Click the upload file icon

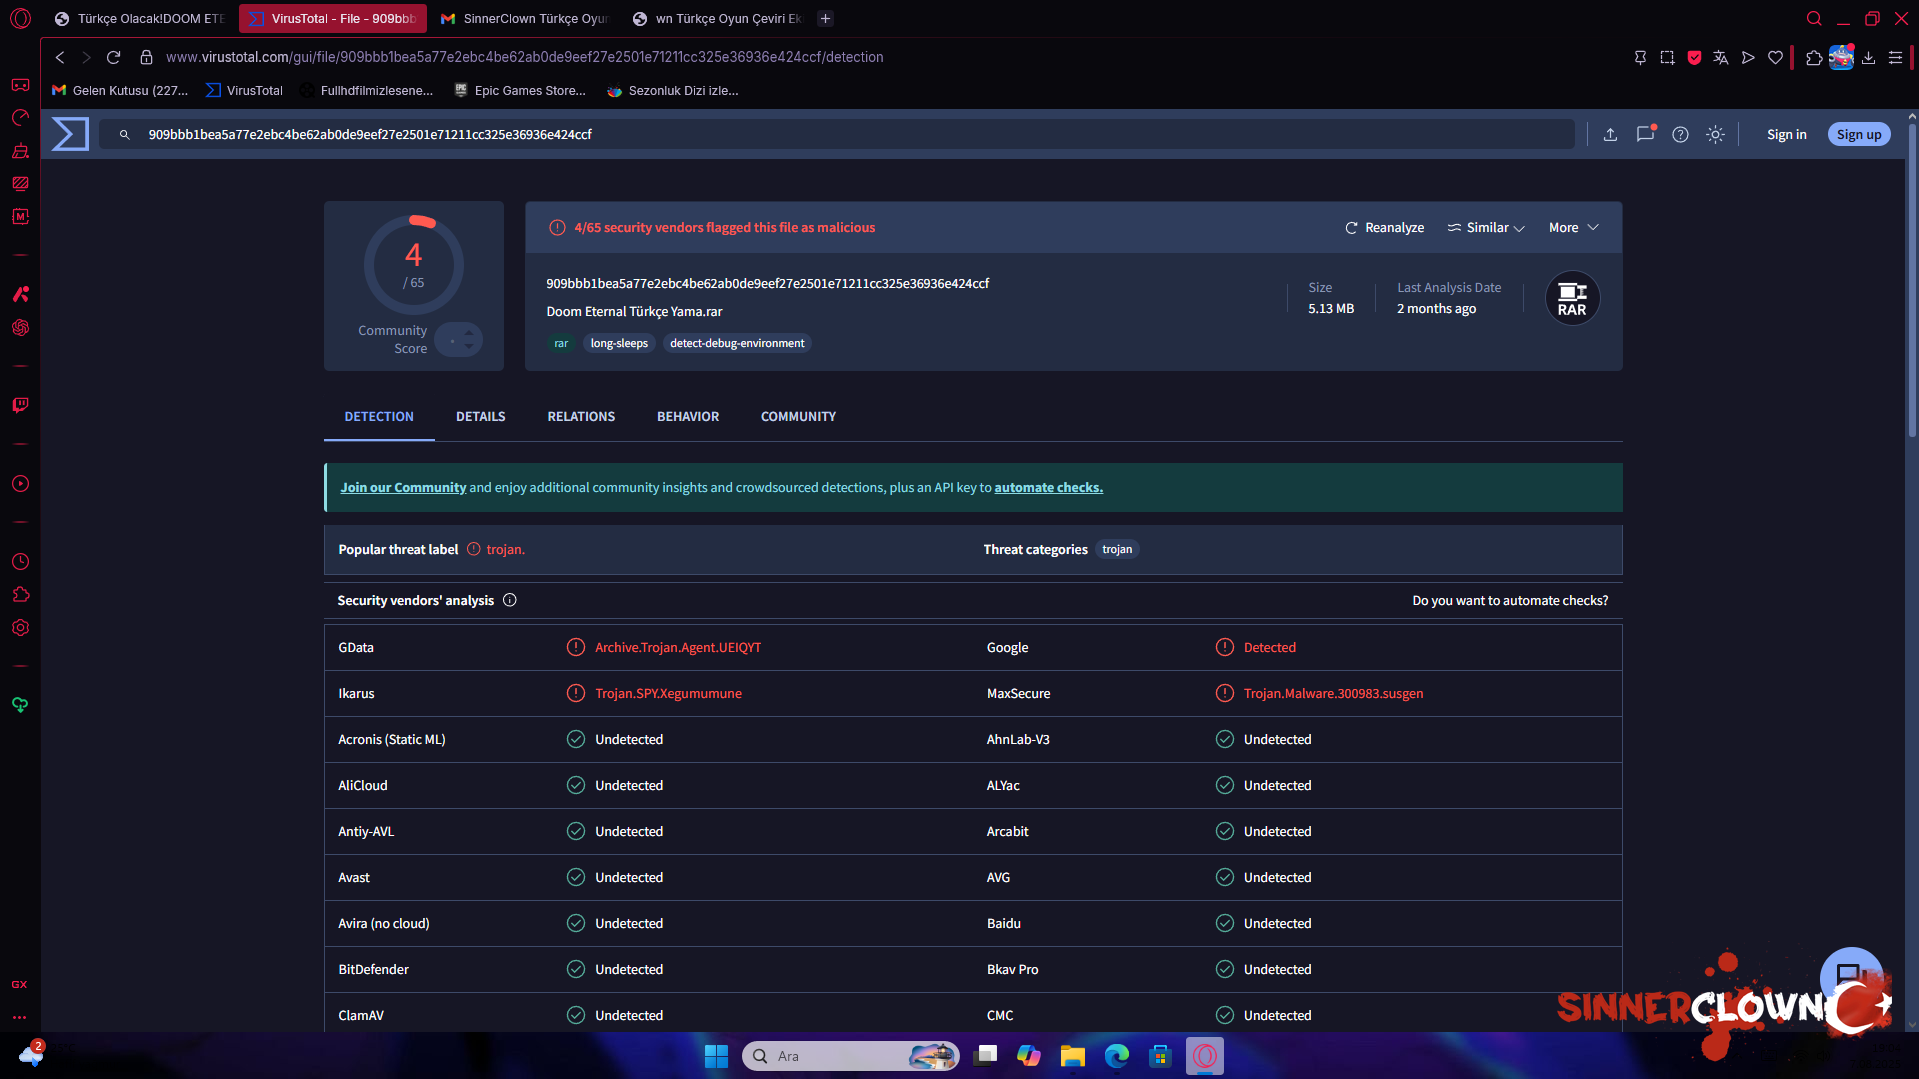(1610, 134)
